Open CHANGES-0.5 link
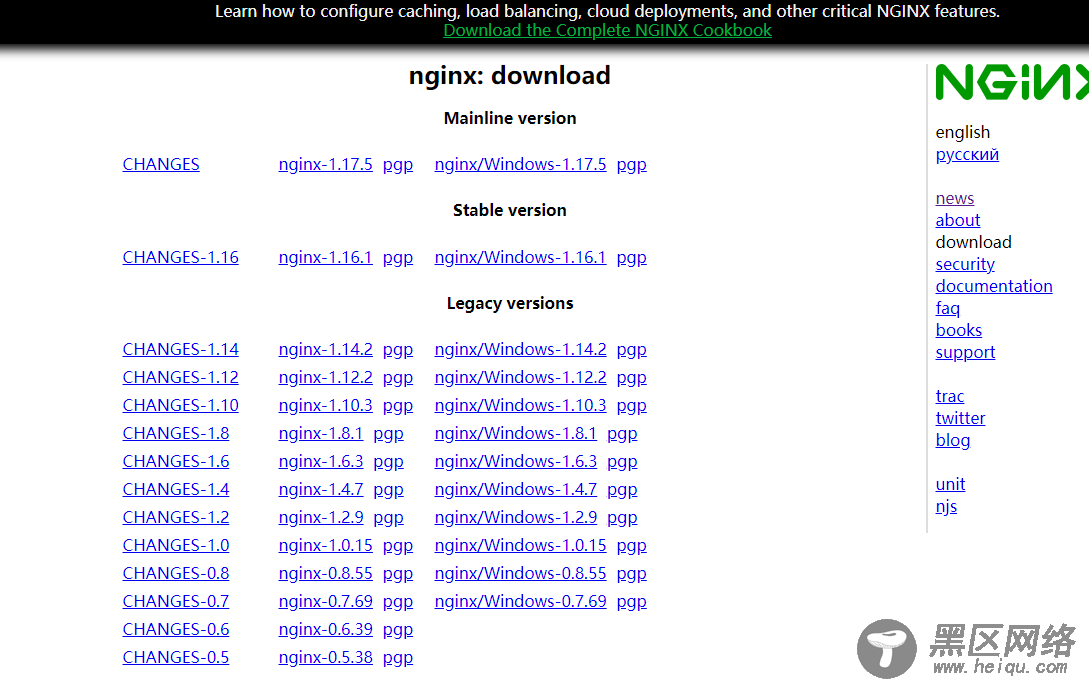 pyautogui.click(x=176, y=658)
